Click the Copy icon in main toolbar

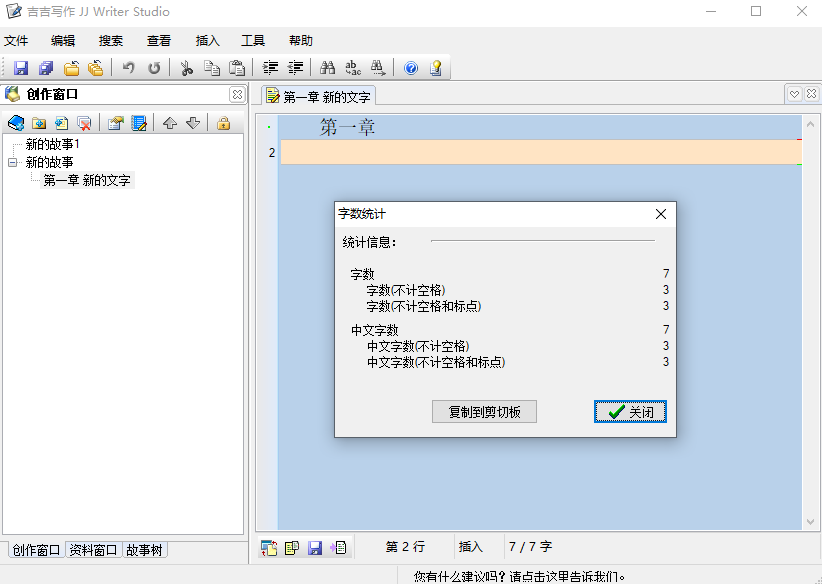(x=212, y=68)
